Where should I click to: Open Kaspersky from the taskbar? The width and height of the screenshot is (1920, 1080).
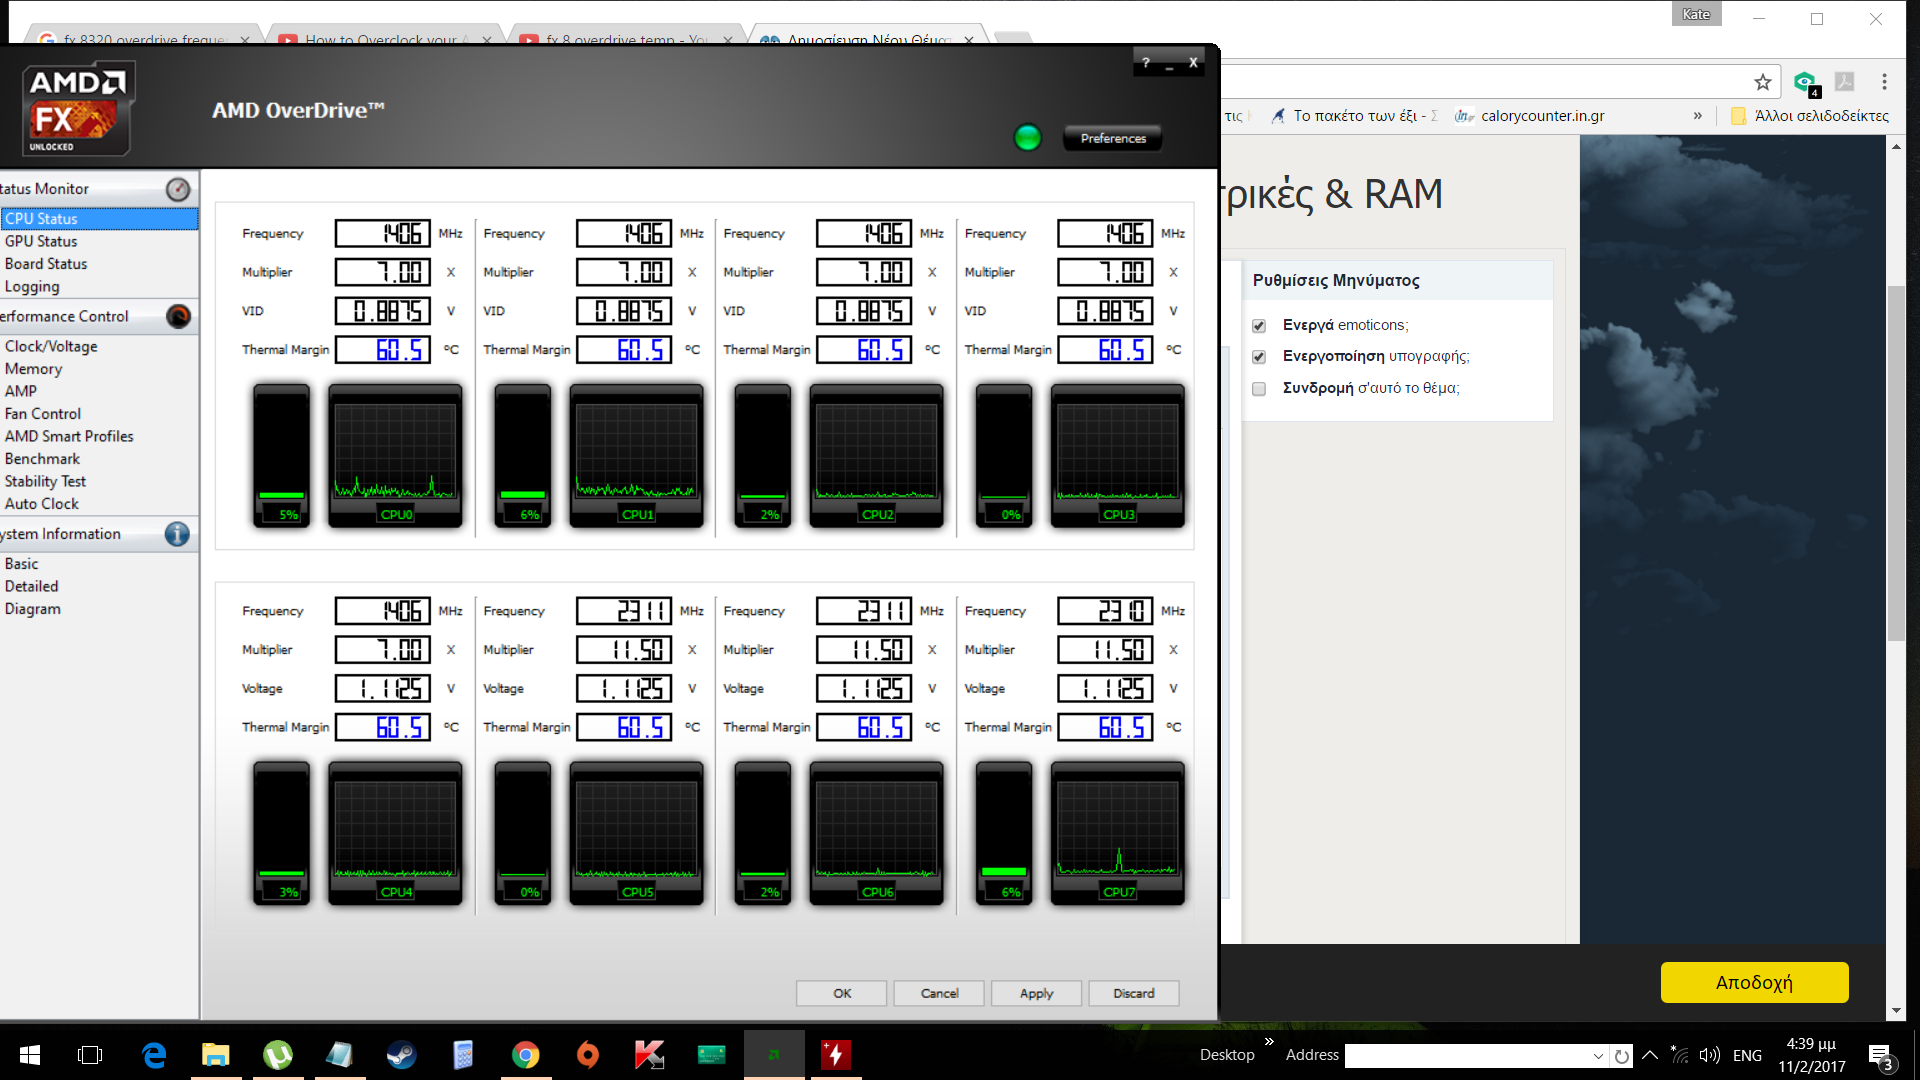pyautogui.click(x=650, y=1055)
